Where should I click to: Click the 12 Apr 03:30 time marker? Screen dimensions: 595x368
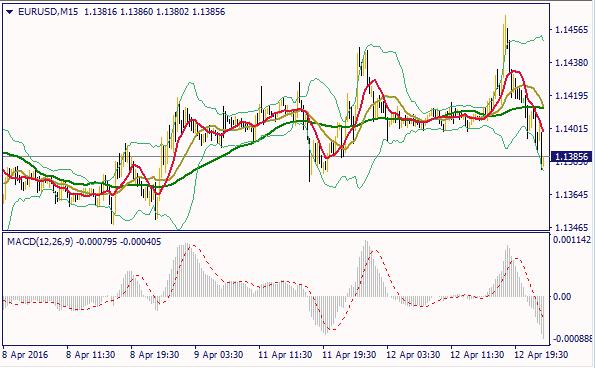point(413,355)
